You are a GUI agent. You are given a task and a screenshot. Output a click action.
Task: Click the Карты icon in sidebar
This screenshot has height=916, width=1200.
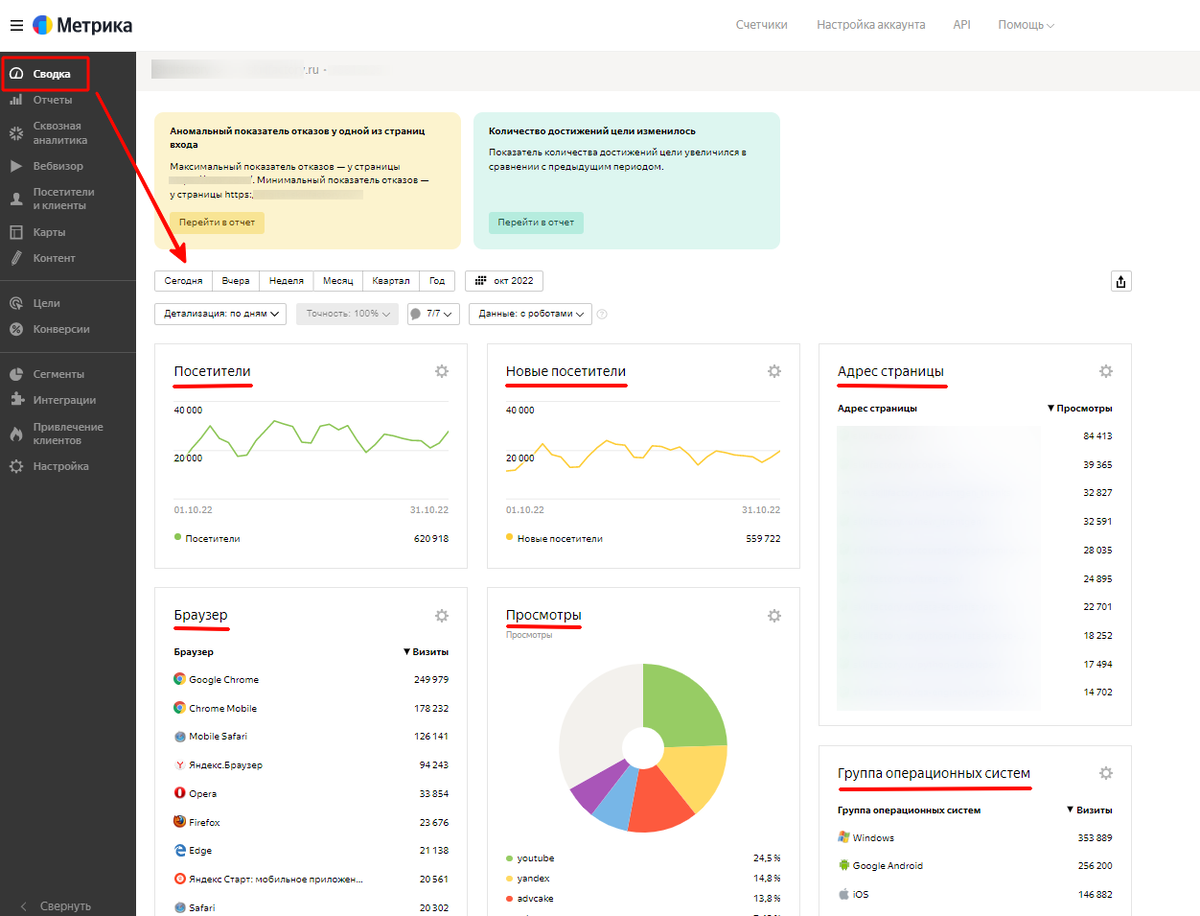pos(17,232)
